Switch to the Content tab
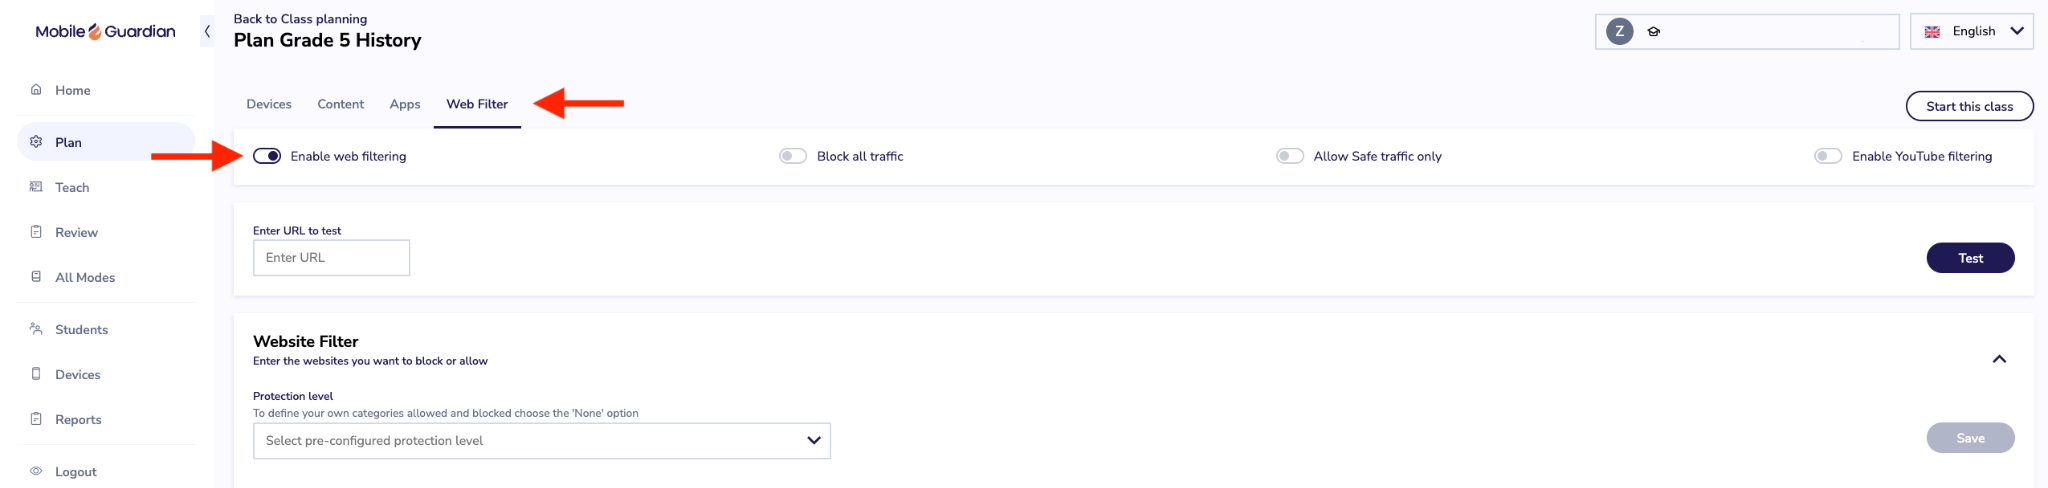The width and height of the screenshot is (2048, 488). [x=341, y=104]
